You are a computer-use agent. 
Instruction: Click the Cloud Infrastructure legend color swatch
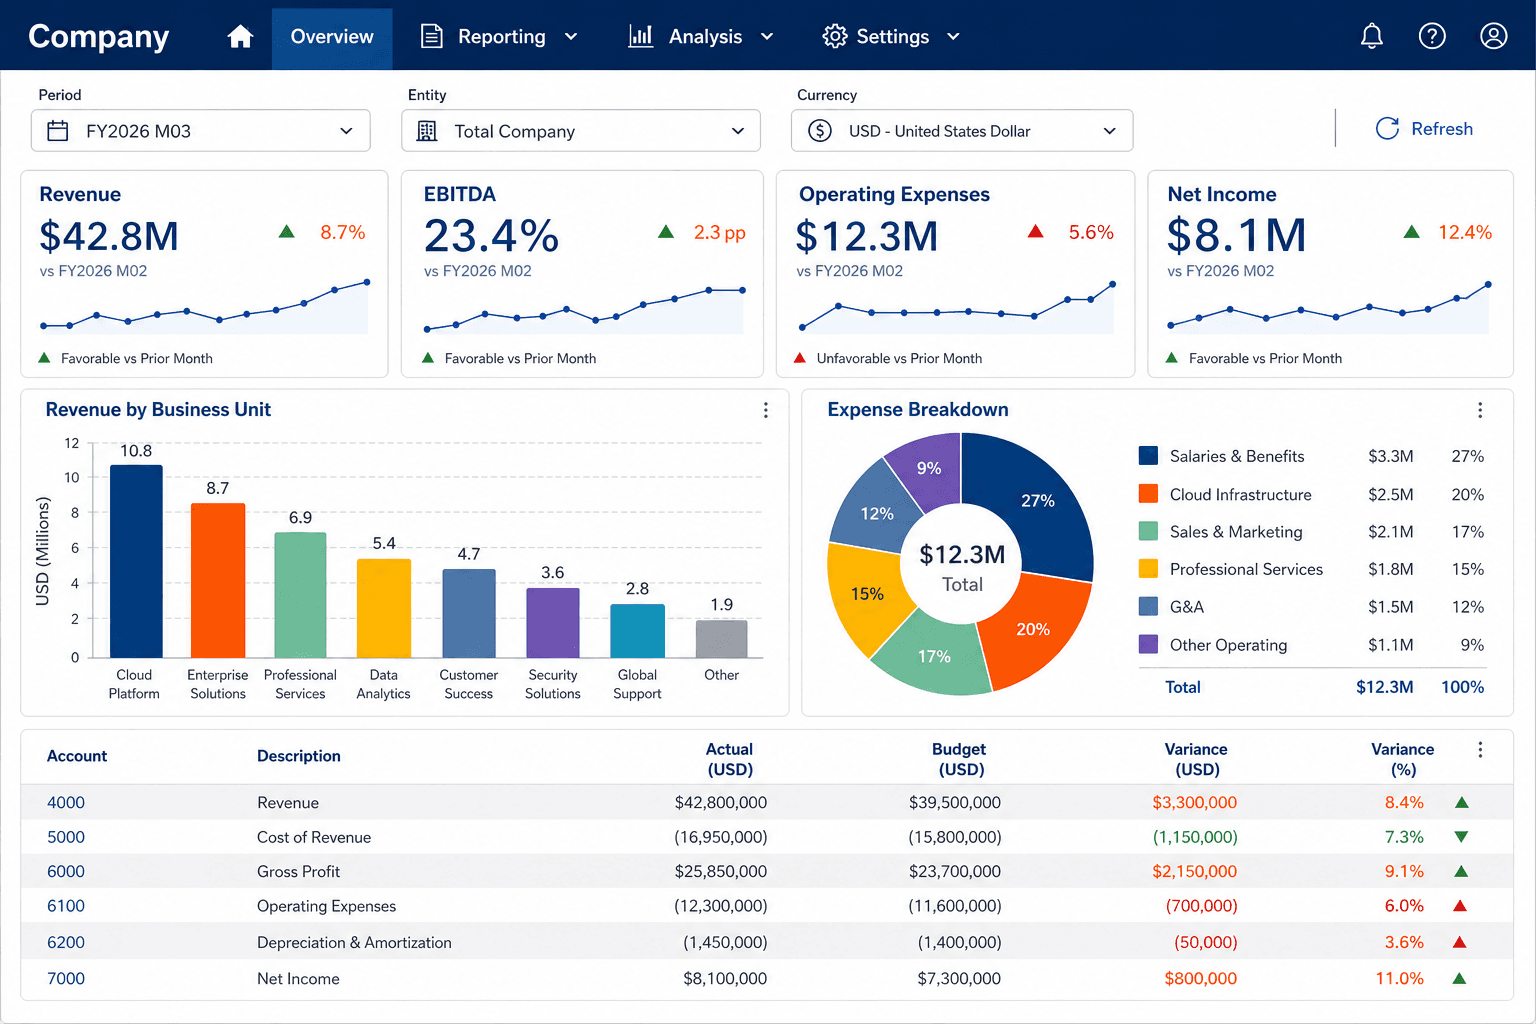point(1149,494)
